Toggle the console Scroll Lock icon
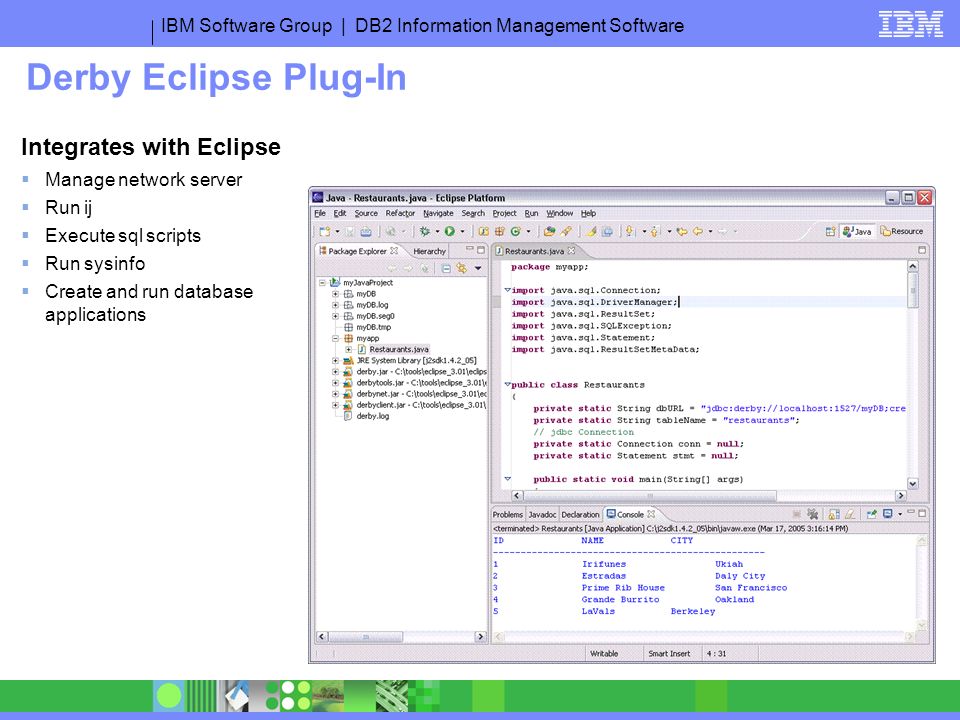 (833, 514)
